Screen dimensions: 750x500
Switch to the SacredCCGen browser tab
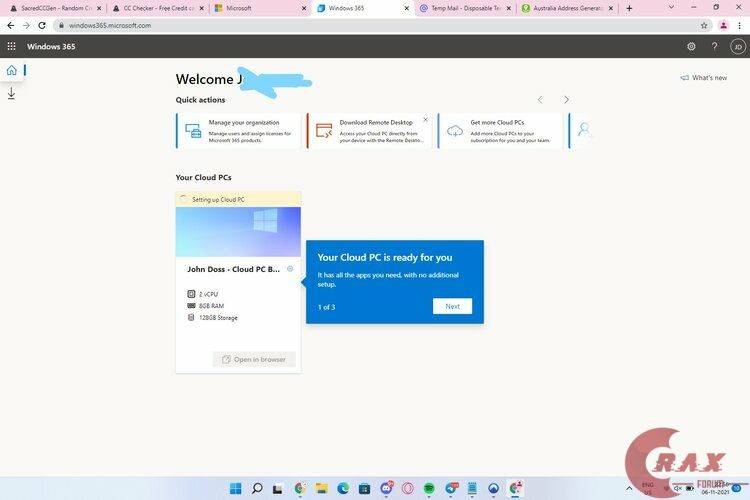click(56, 8)
